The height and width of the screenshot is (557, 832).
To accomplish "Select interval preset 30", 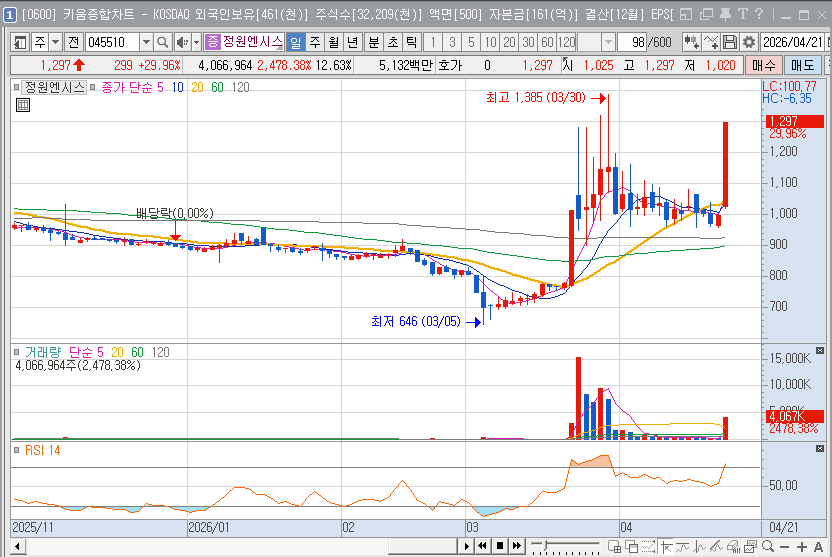I will click(528, 42).
